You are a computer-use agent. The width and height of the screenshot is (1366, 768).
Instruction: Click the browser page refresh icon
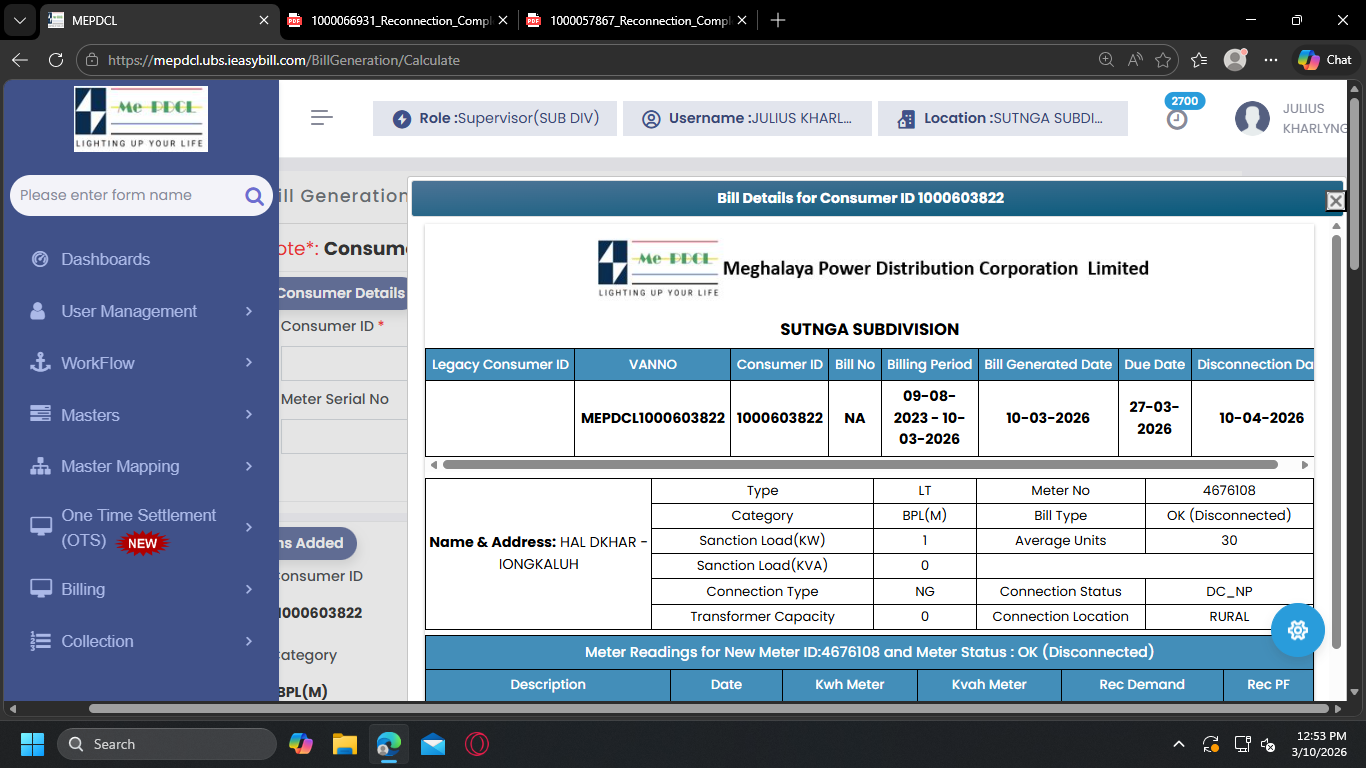coord(56,60)
